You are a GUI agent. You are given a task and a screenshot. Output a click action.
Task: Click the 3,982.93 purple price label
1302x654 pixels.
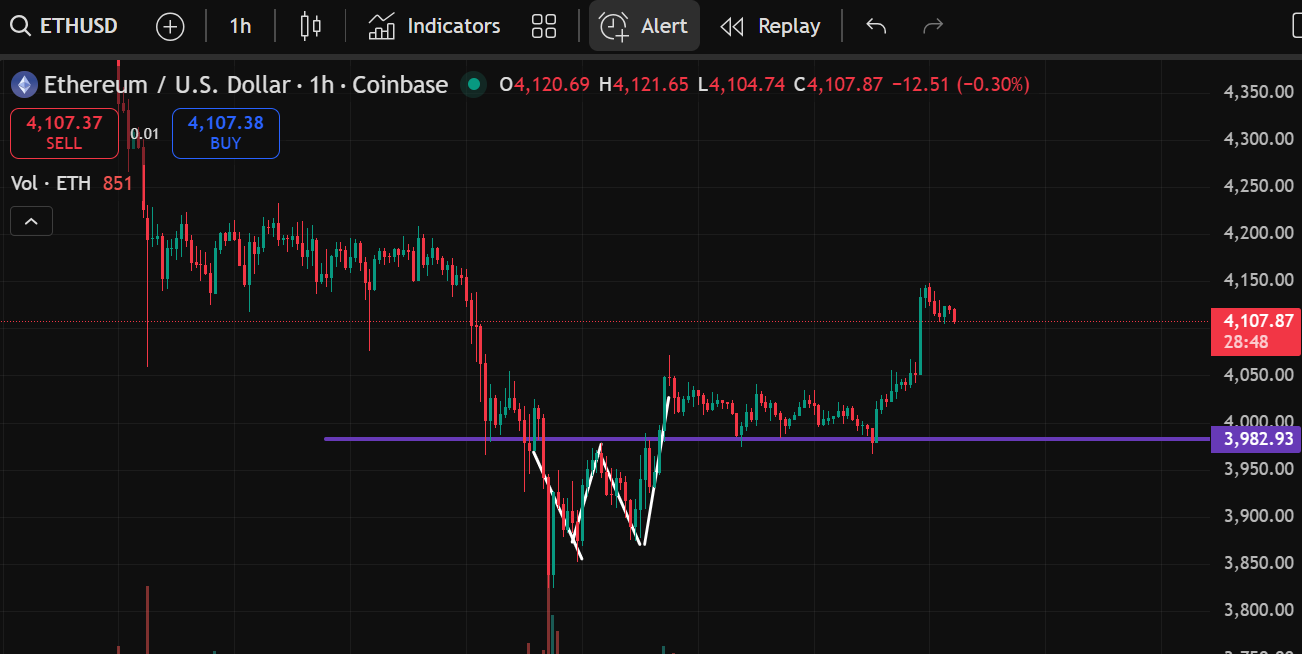pyautogui.click(x=1256, y=439)
